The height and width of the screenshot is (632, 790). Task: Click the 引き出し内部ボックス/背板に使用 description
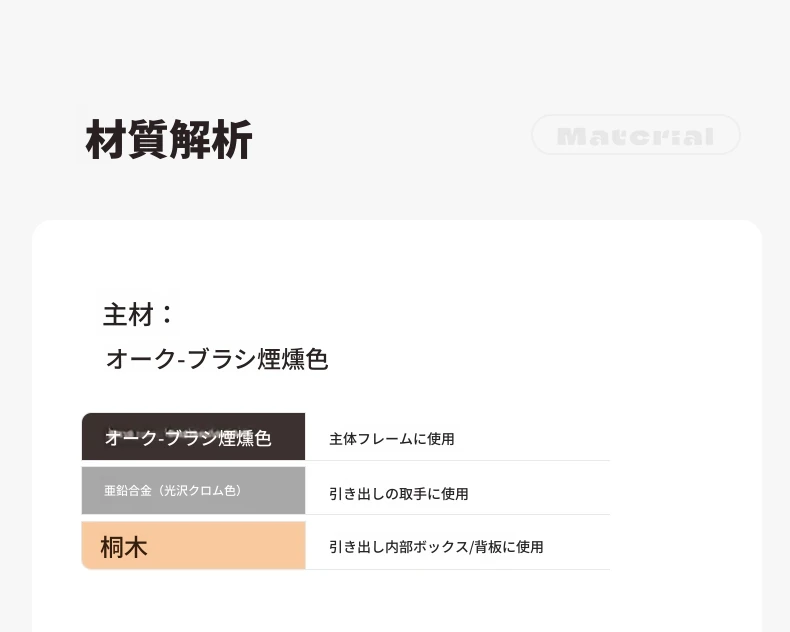point(436,547)
